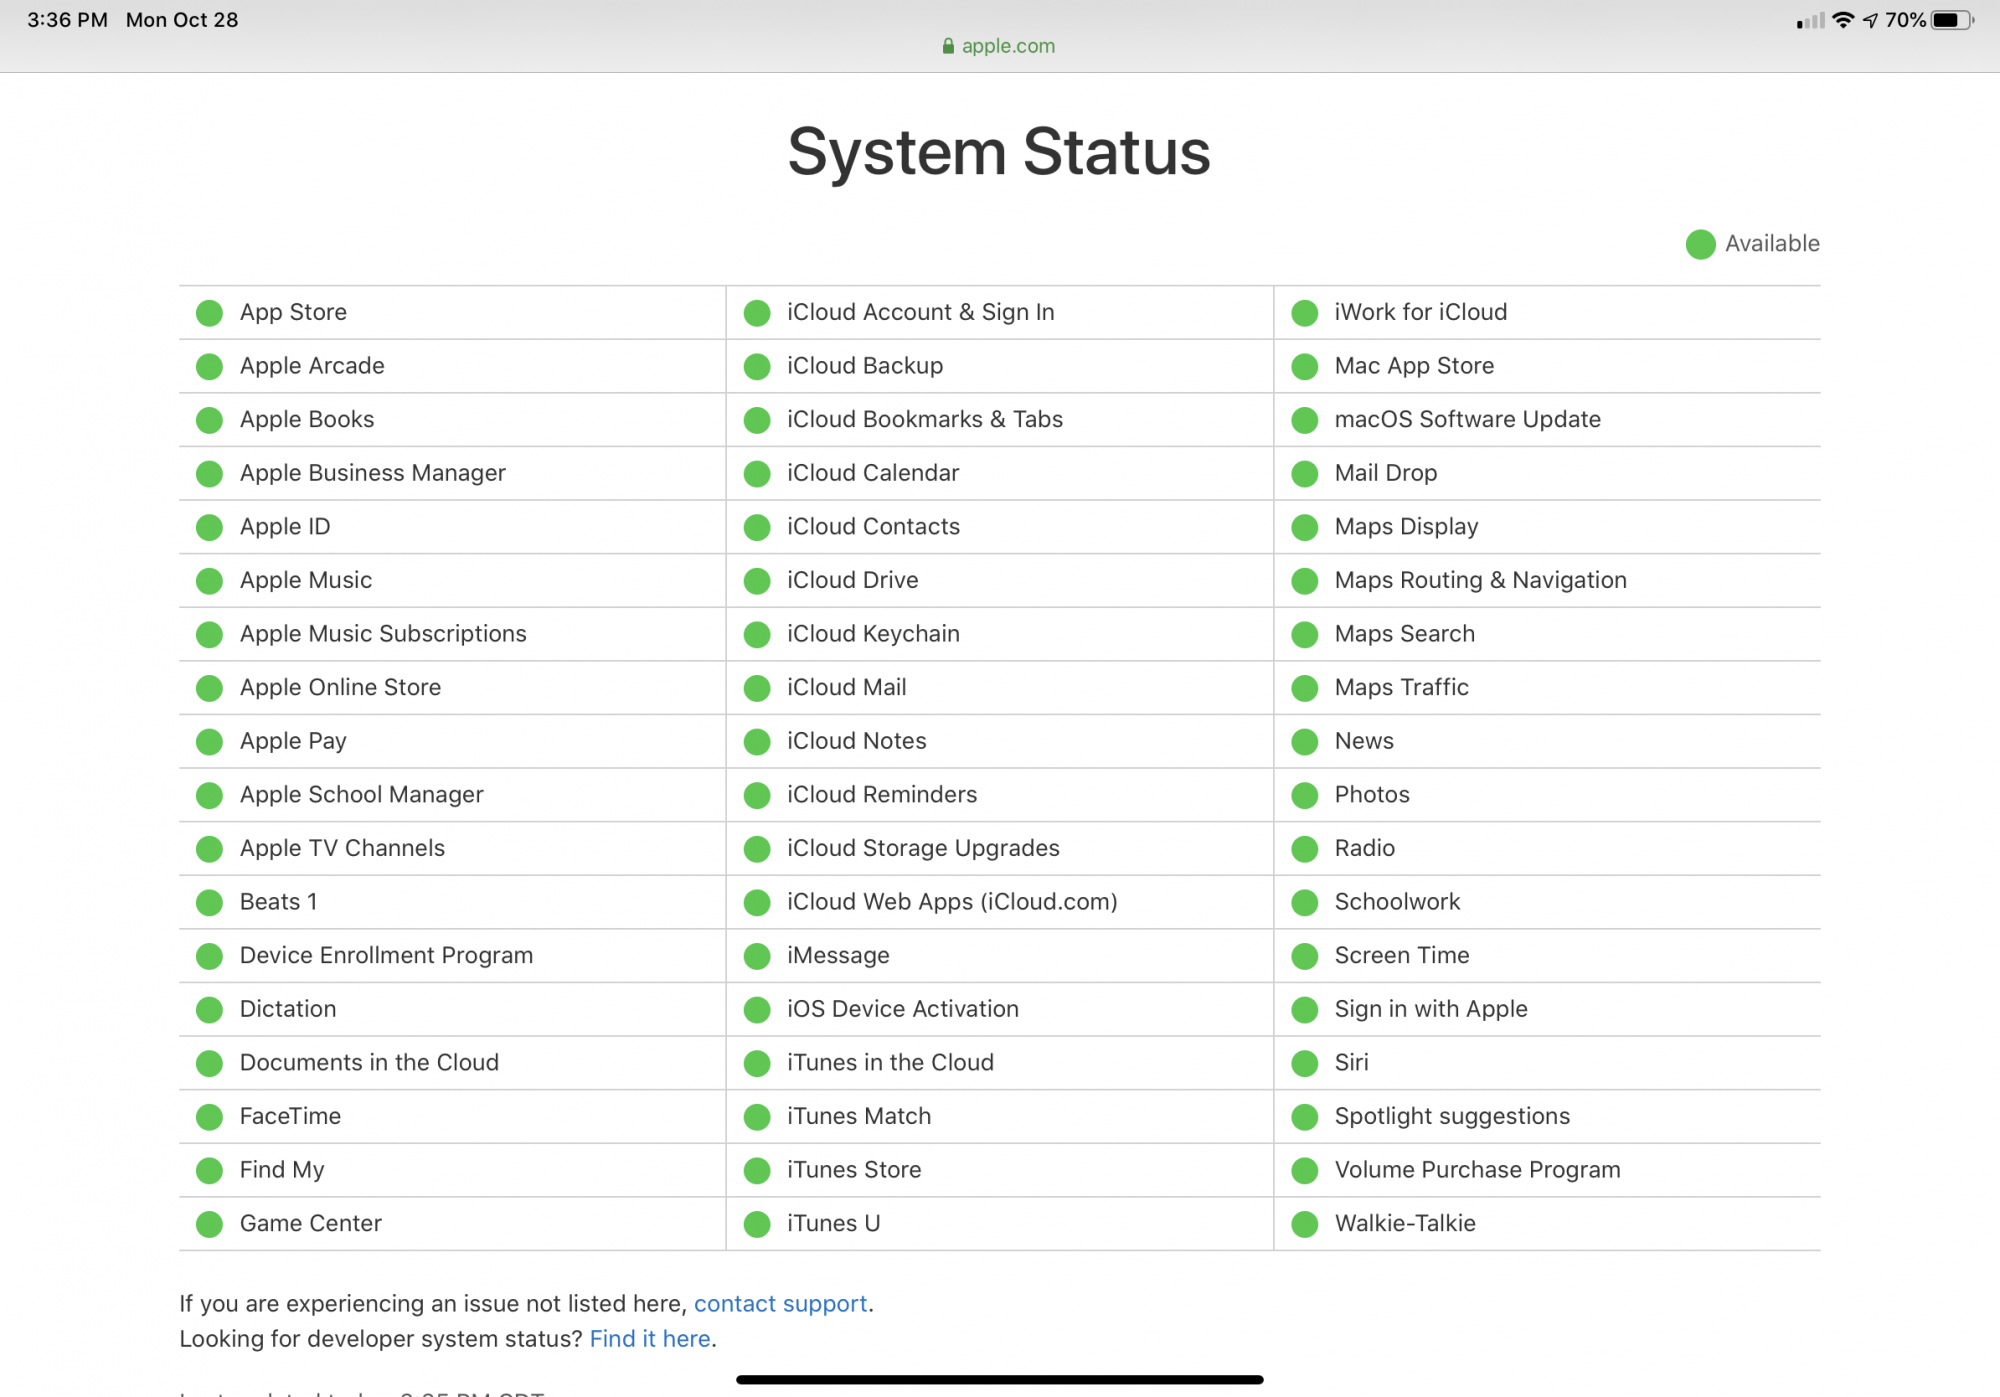The width and height of the screenshot is (2000, 1397).
Task: Click the green status dot beside App Store
Action: (209, 313)
